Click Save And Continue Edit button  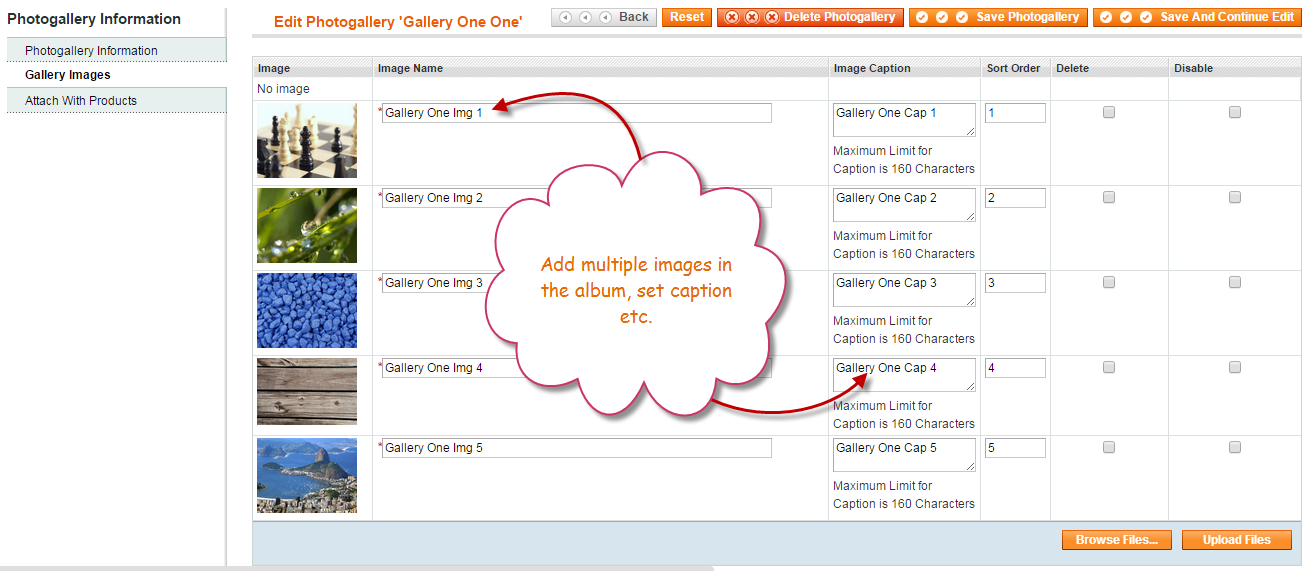click(1197, 17)
